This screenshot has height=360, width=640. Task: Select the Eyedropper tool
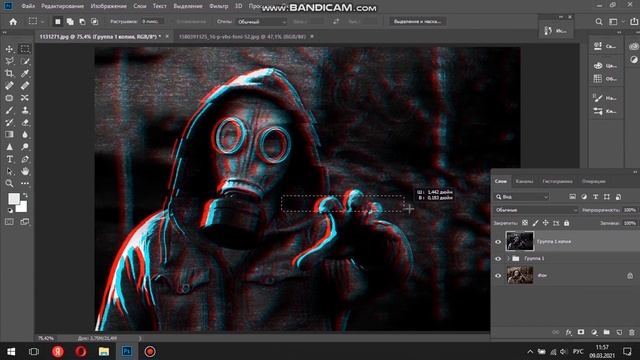coord(25,73)
